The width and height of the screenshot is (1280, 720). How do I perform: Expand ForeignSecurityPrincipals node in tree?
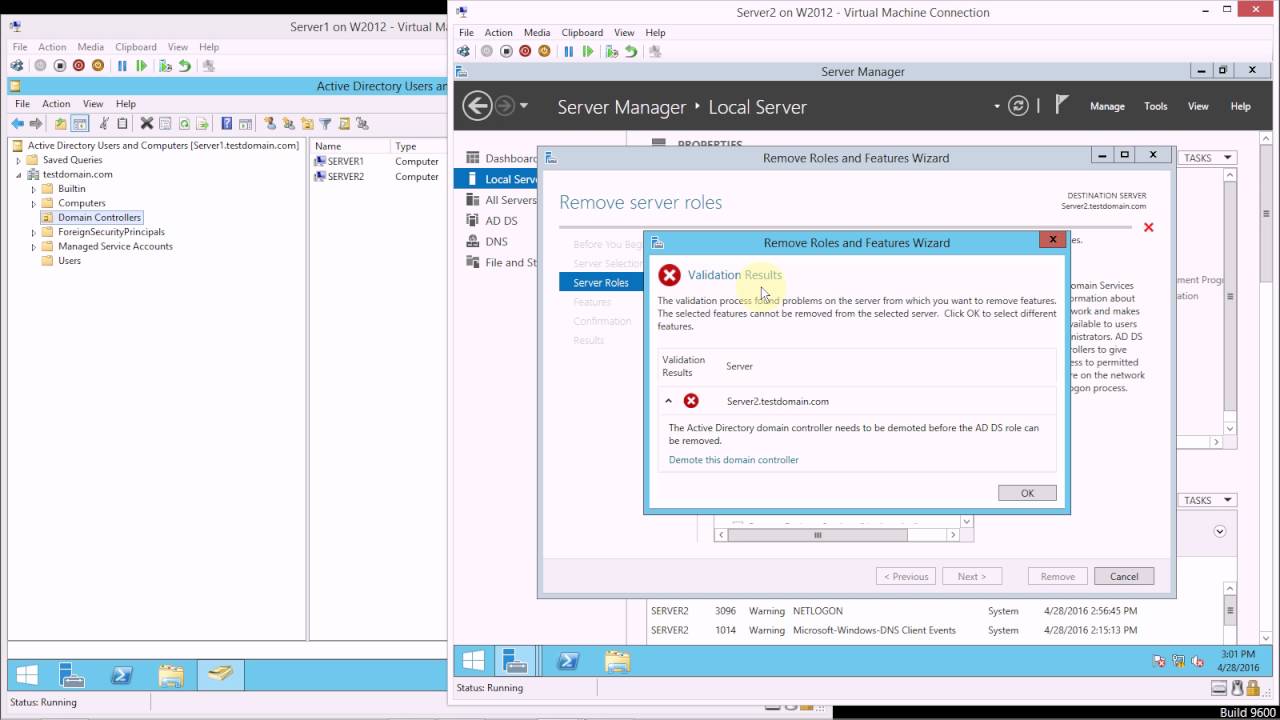point(33,232)
